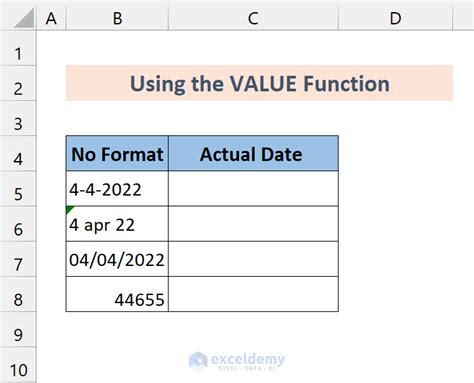
Task: Select the 'Actual Date' header cell
Action: coord(253,154)
